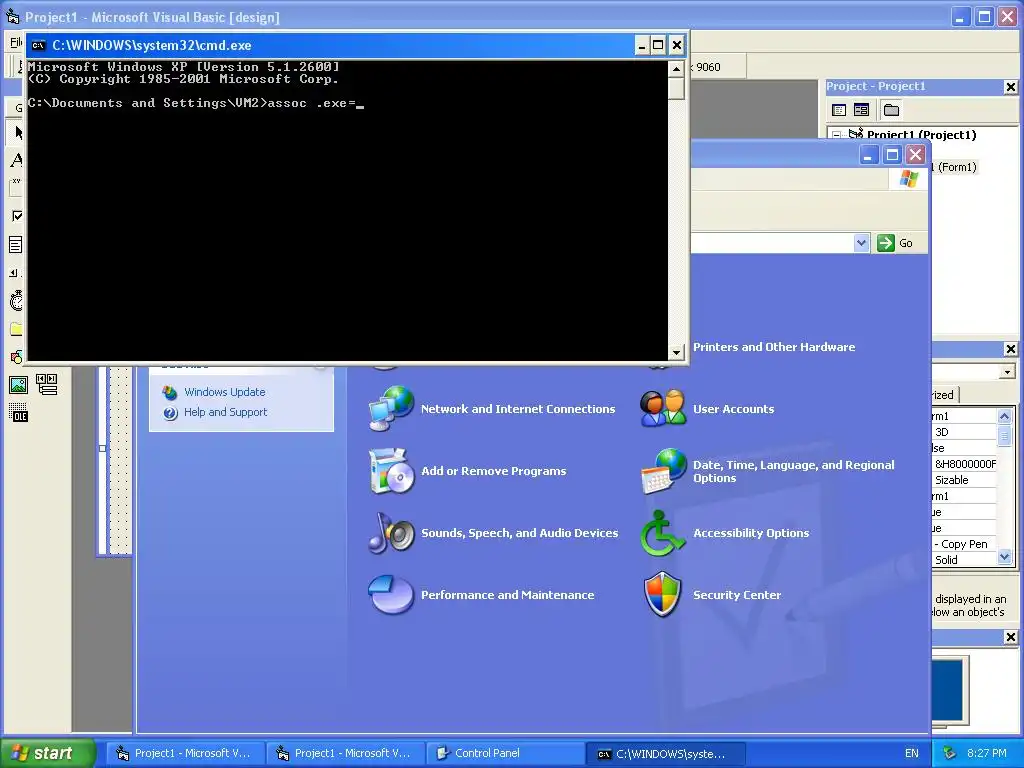Open Accessibility Options text link

click(x=751, y=533)
